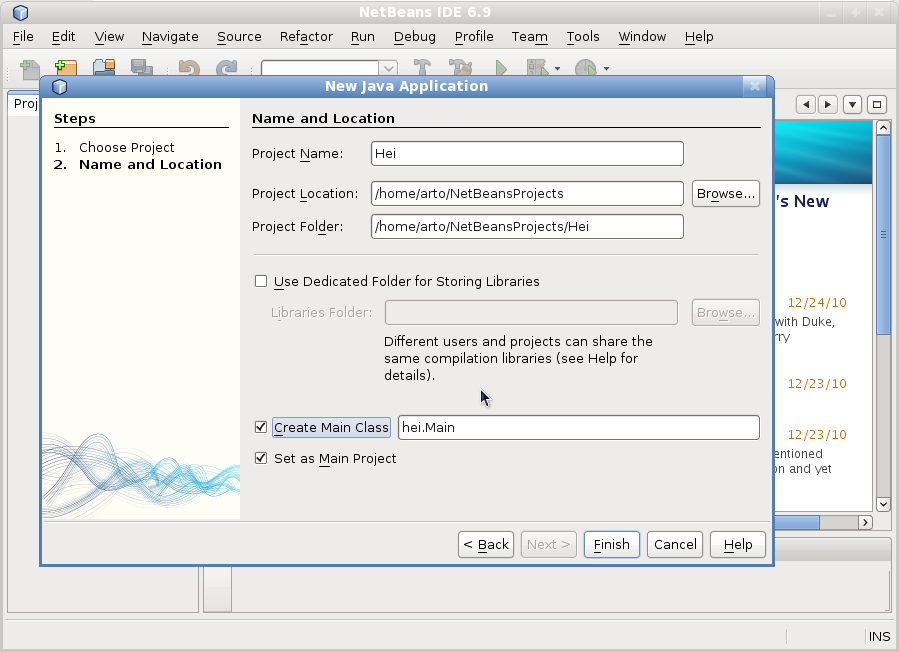Browse for the Project Location
Viewport: 899px width, 652px height.
pyautogui.click(x=725, y=194)
